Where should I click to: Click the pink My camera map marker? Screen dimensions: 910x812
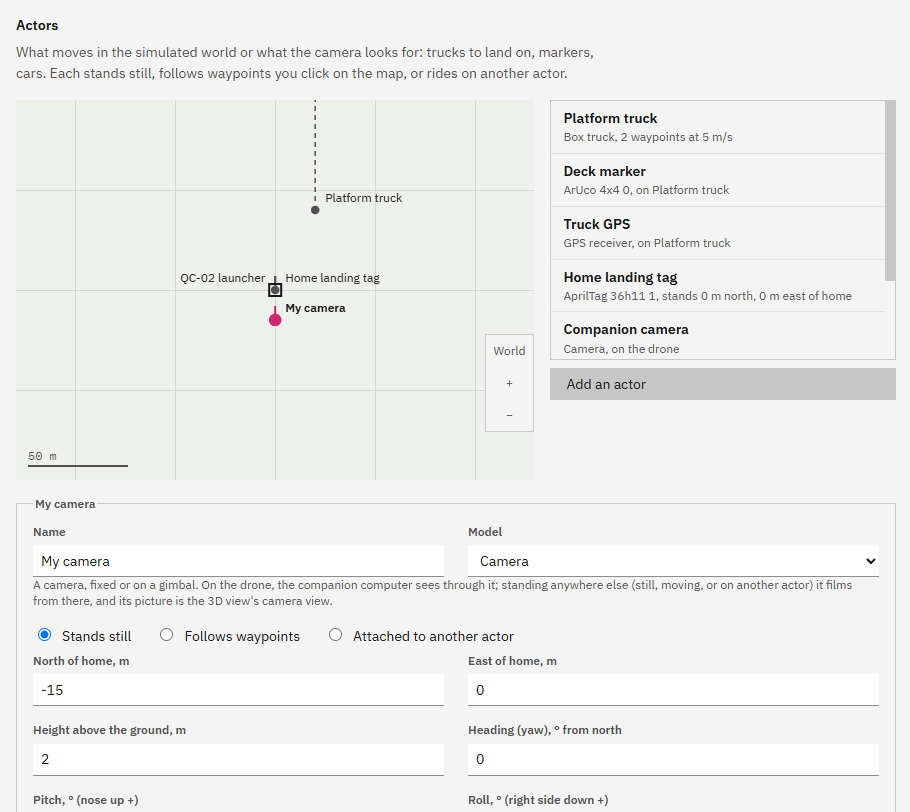pyautogui.click(x=275, y=320)
